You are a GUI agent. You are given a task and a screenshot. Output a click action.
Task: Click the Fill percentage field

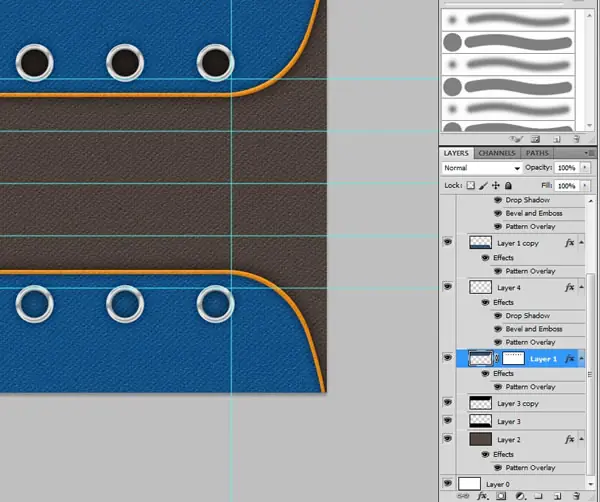coord(567,186)
